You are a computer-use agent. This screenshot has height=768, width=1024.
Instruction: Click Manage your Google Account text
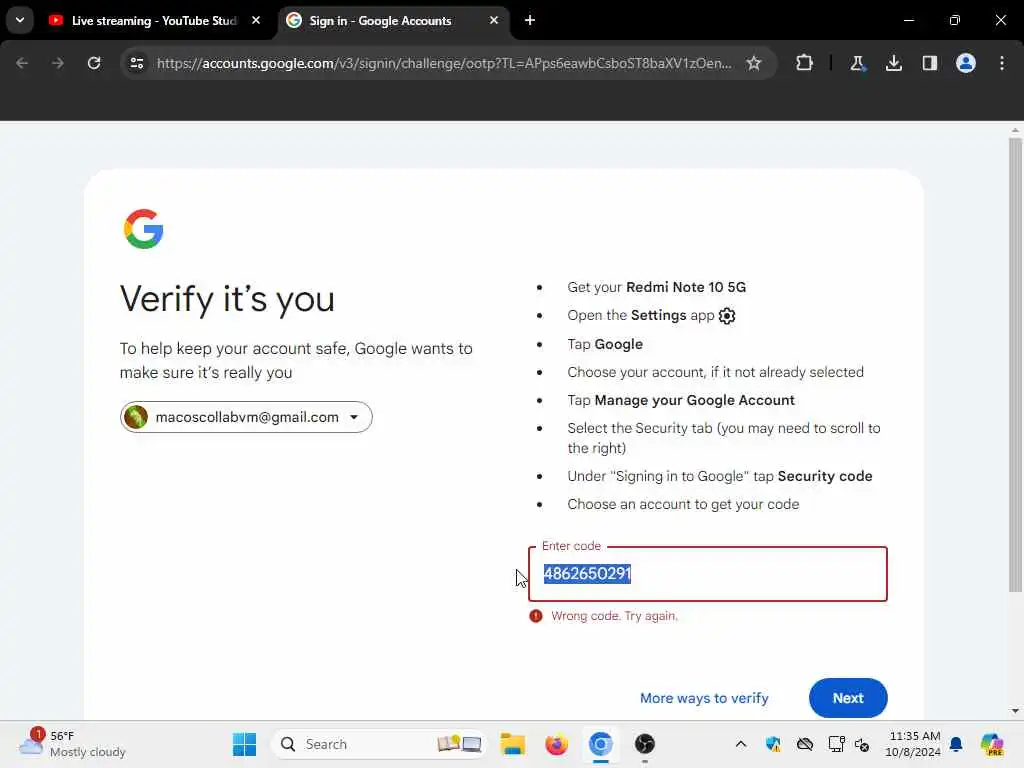coord(694,400)
